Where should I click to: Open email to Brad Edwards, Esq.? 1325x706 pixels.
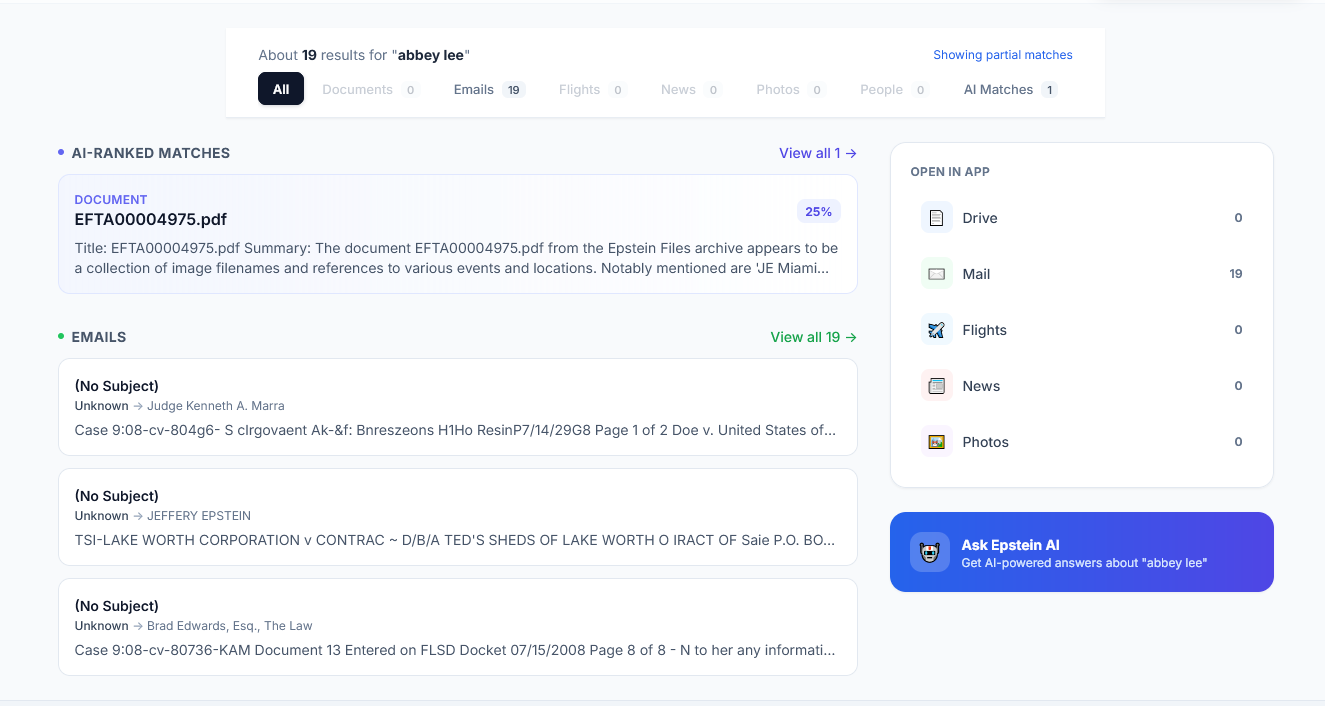click(x=457, y=627)
